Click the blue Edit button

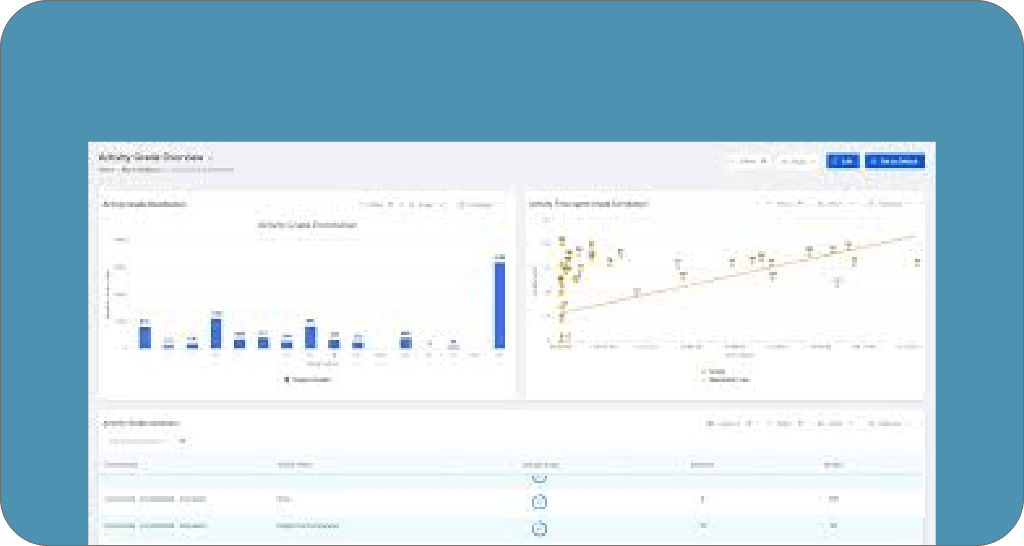pos(845,160)
